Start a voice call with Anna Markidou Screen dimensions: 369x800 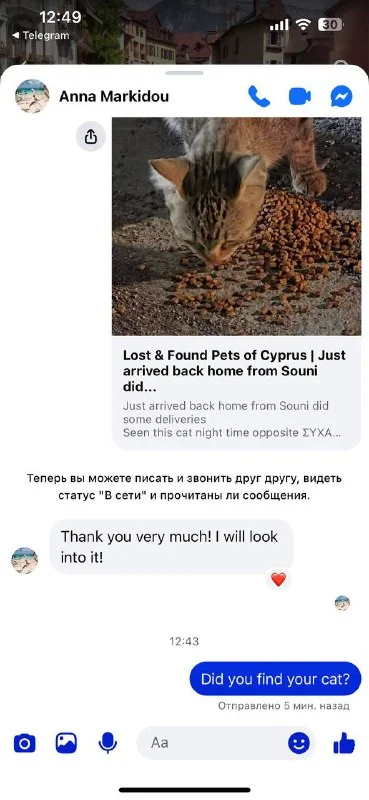tap(259, 96)
